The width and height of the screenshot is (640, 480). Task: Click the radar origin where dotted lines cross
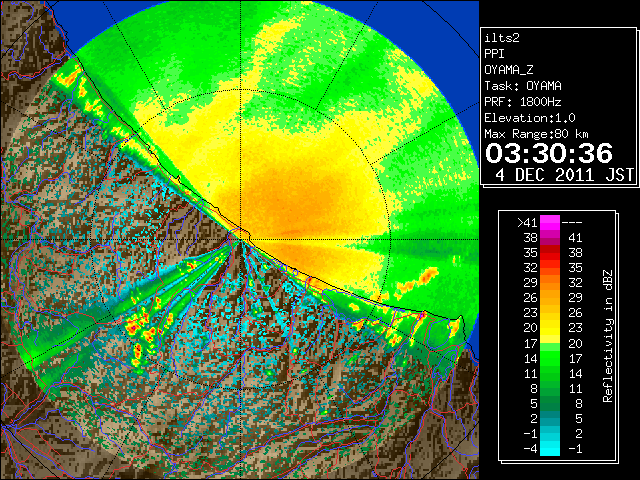coord(241,240)
